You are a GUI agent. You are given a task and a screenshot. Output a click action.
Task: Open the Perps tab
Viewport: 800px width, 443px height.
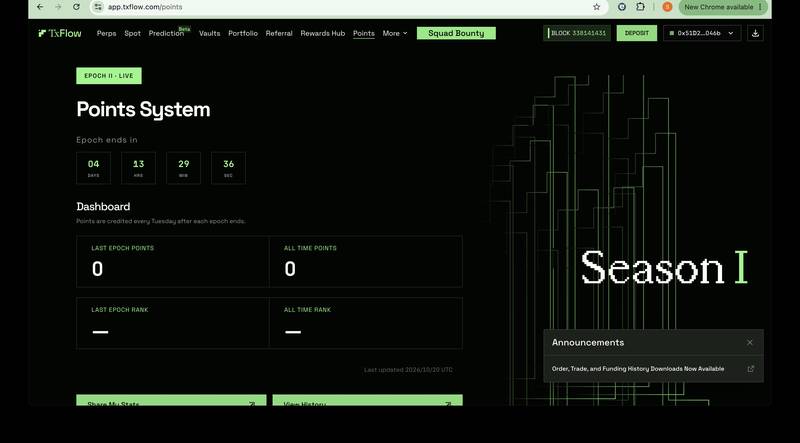(106, 33)
